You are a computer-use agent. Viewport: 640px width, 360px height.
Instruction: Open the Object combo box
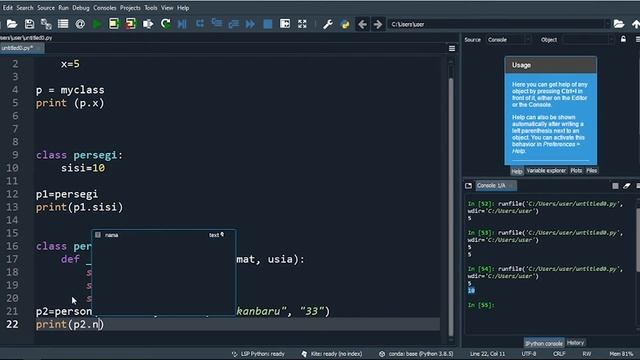[x=588, y=40]
